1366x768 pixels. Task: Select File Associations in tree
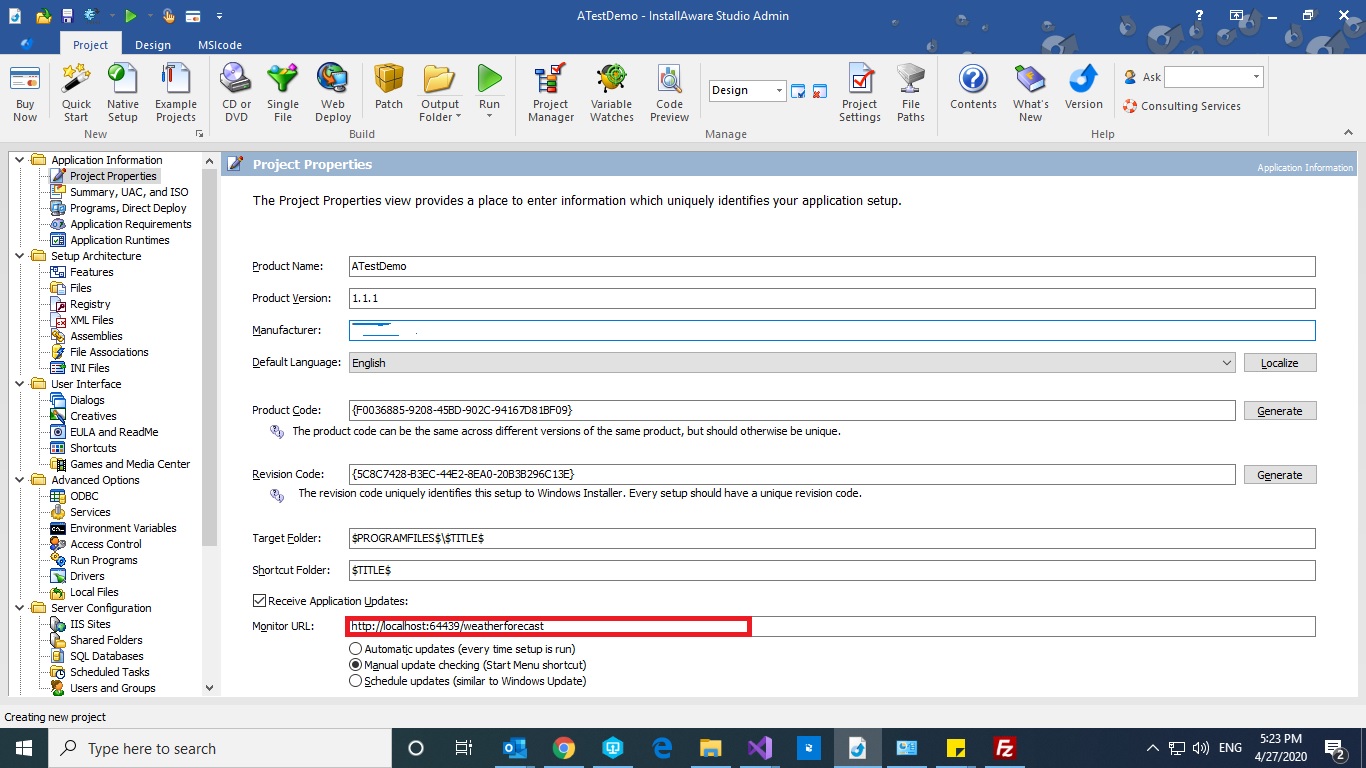point(109,352)
